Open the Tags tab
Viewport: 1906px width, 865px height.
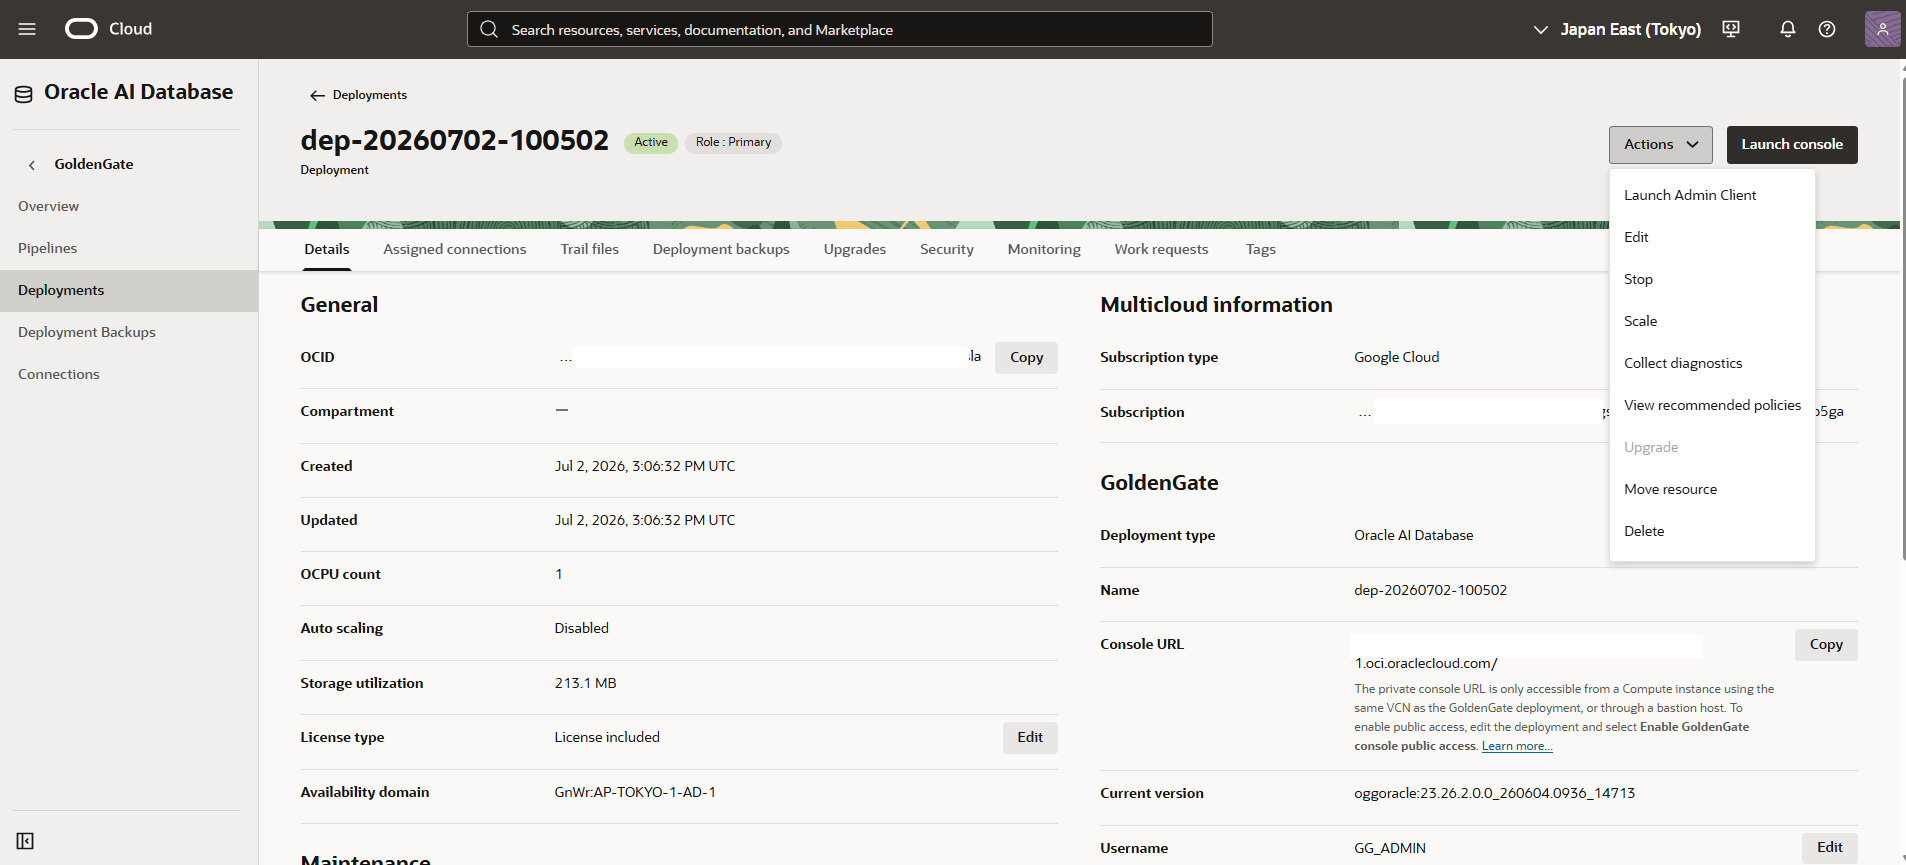1261,249
